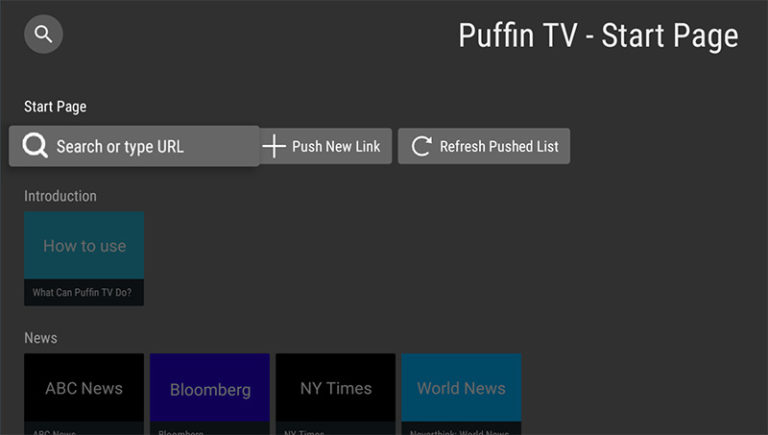The image size is (768, 435).
Task: Click the magnifier in the URL search bar
Action: click(35, 145)
